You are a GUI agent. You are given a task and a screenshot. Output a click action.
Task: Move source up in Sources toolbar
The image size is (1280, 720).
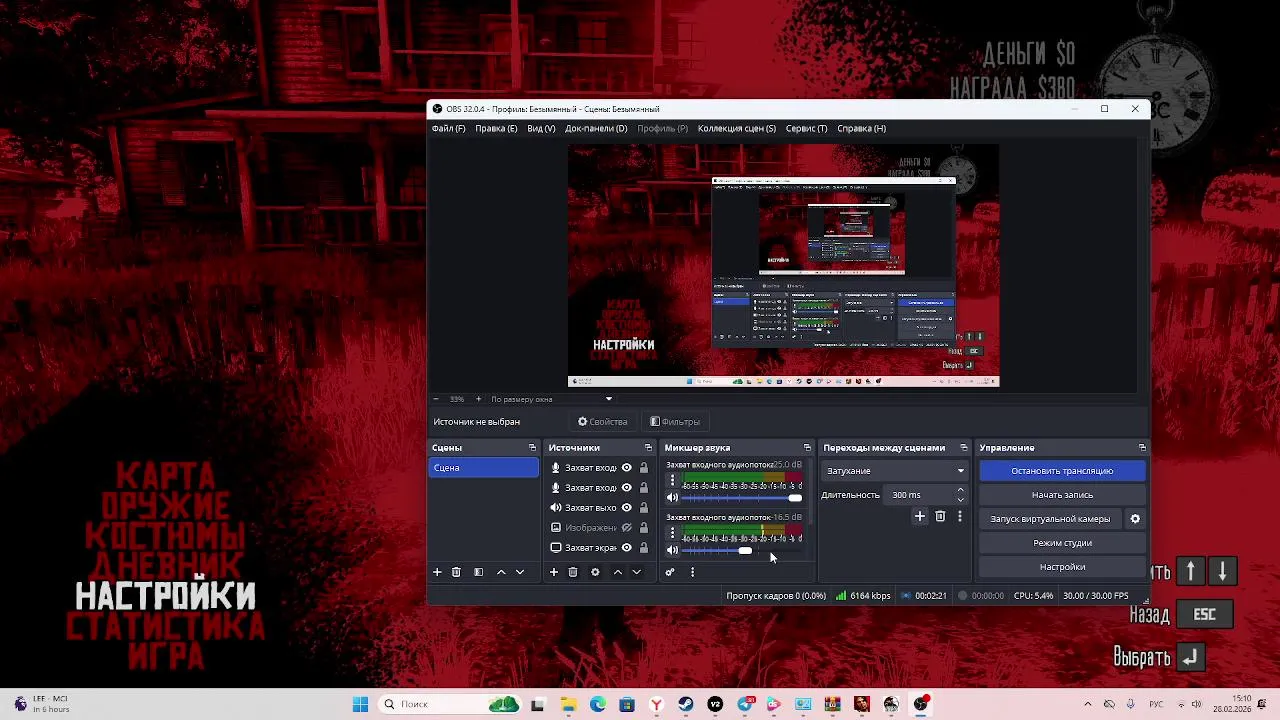pos(617,572)
